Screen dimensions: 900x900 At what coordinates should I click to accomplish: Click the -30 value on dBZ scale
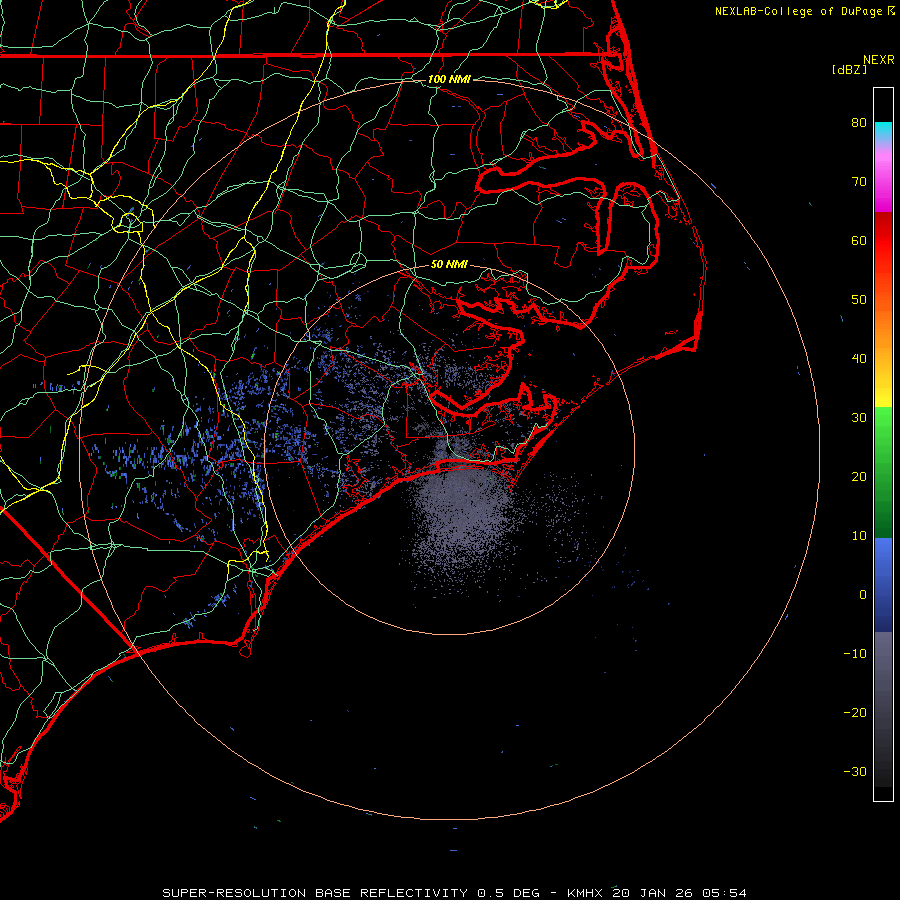[855, 771]
